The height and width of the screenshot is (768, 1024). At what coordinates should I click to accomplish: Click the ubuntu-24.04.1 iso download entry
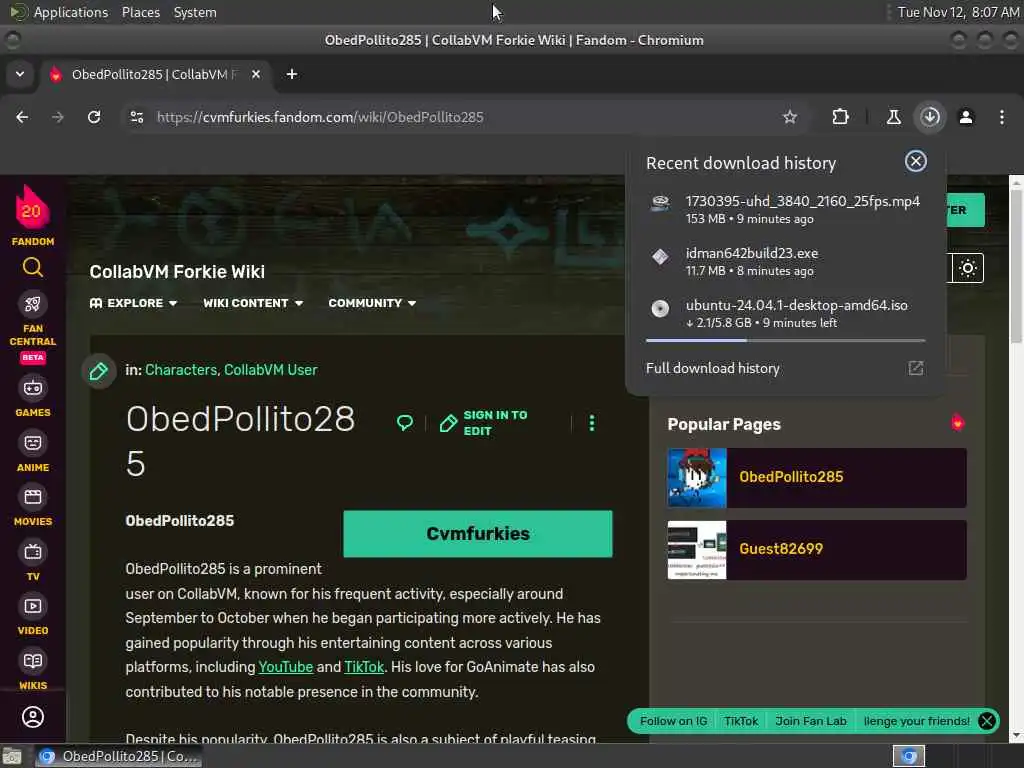(x=786, y=313)
